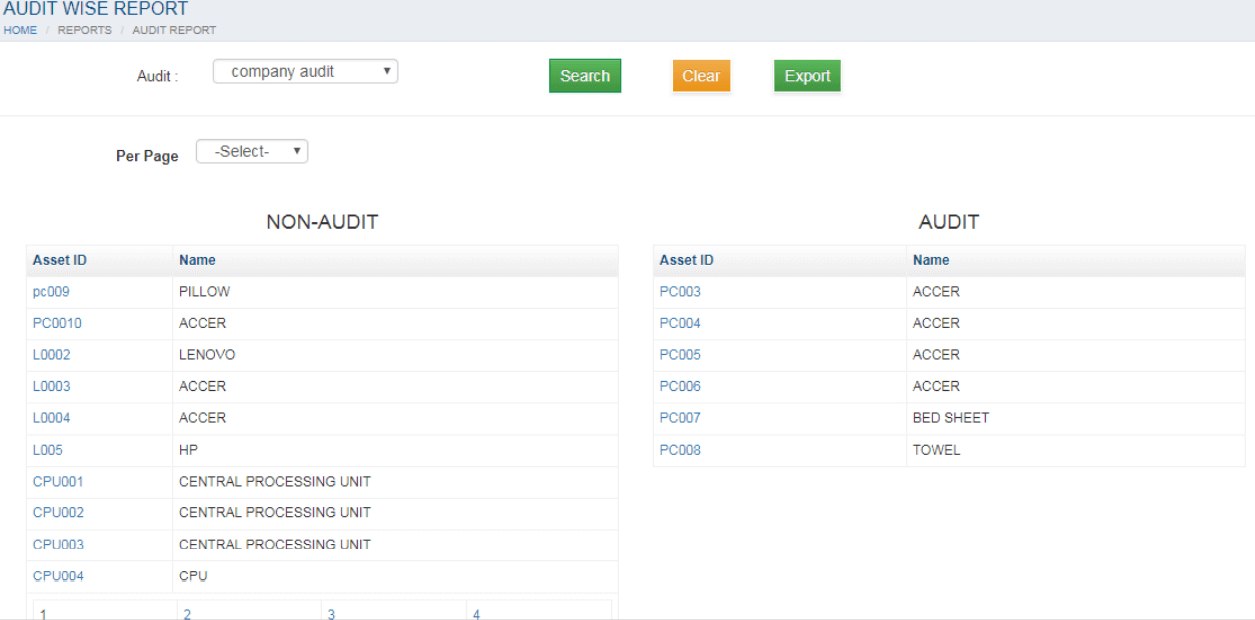Select pagination page 1

44,613
